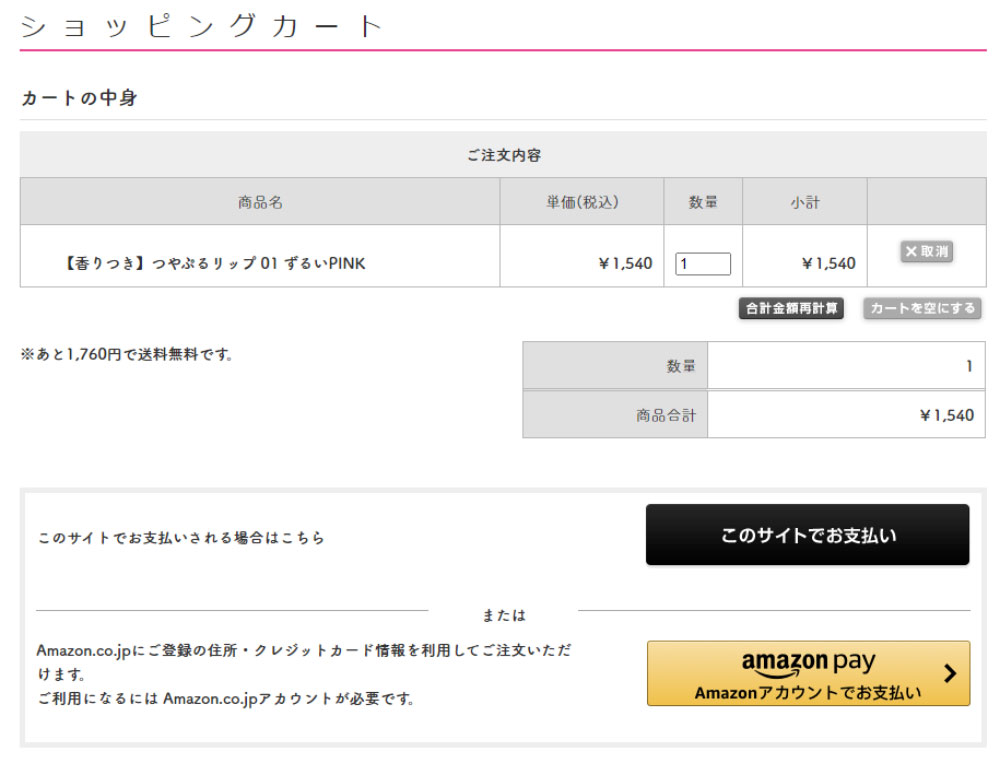Click the ショッピングカート page heading
Viewport: 1000px width, 763px height.
point(202,26)
